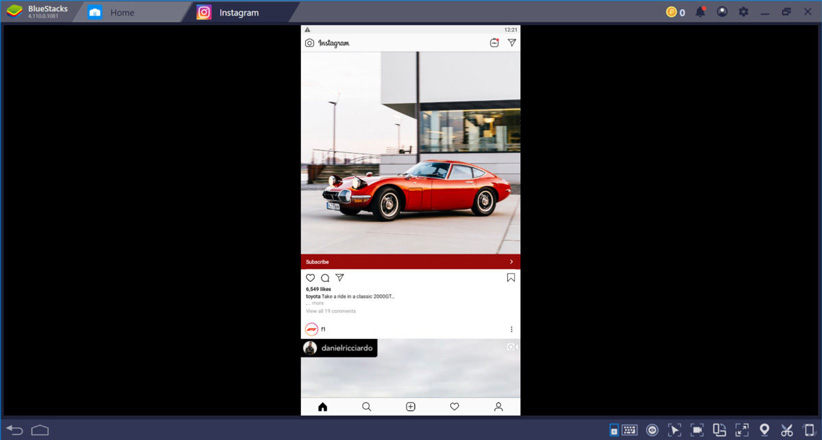
Task: Tap the red Toyota car photo
Action: [418, 190]
